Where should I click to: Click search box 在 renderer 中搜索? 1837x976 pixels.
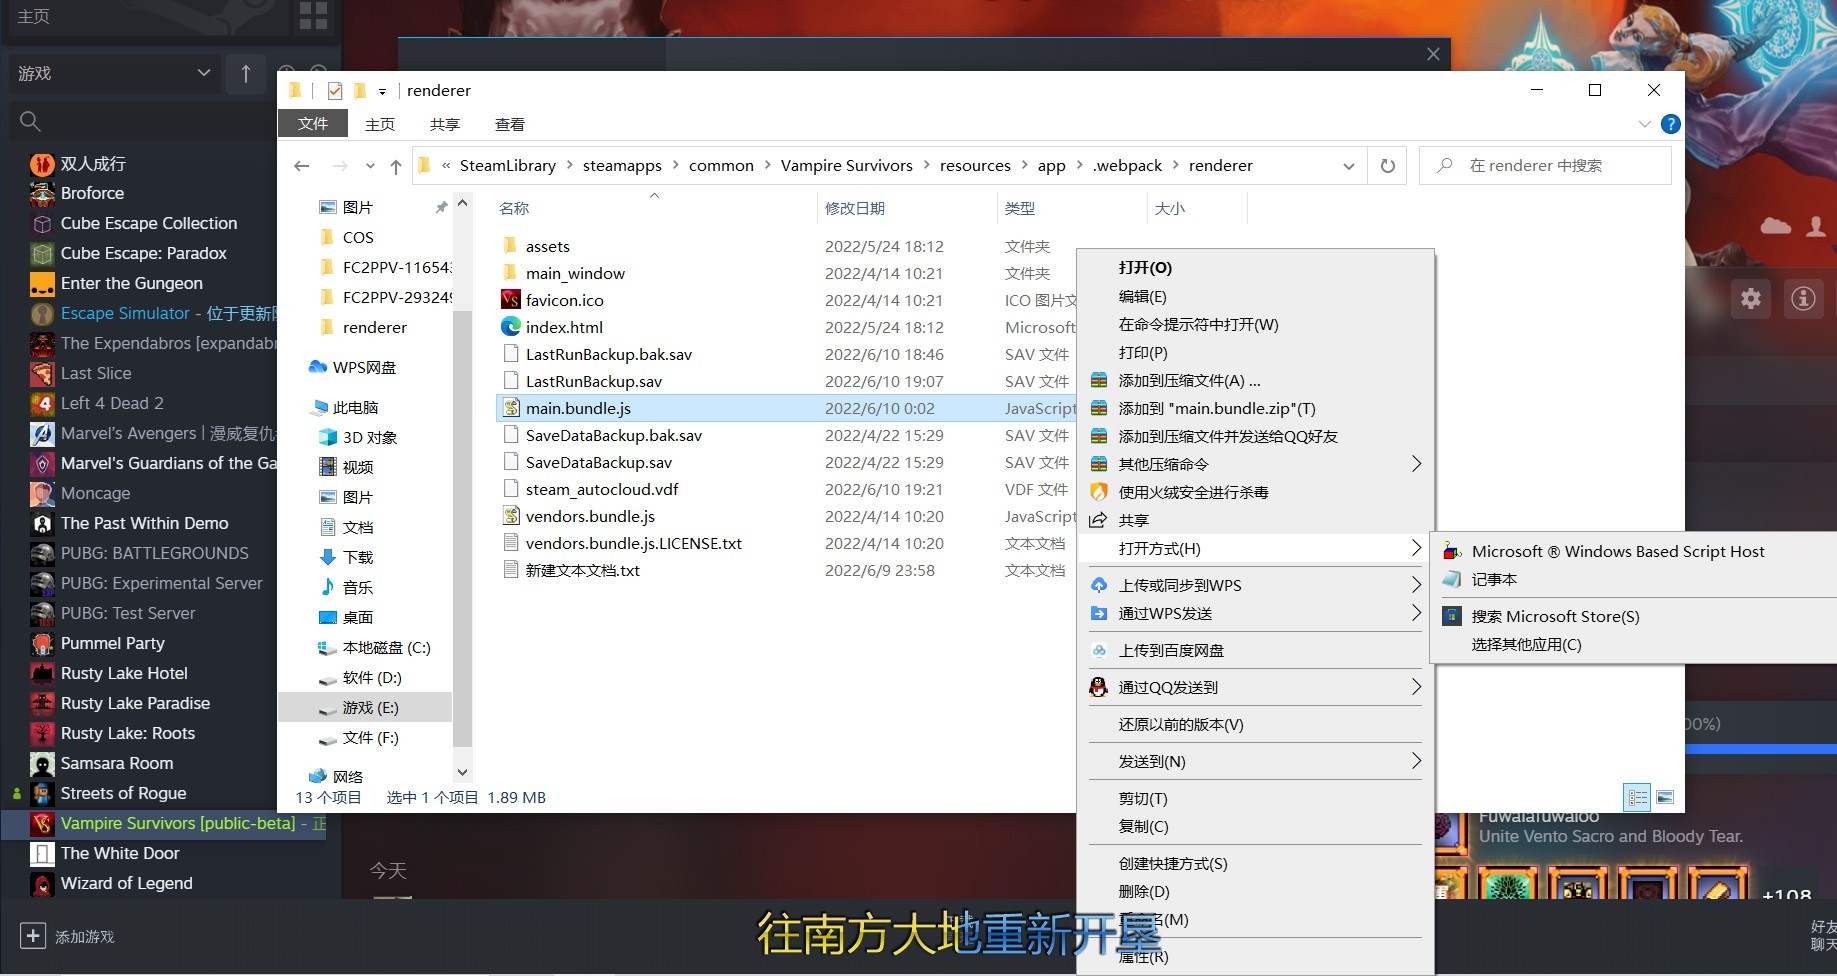[x=1545, y=166]
